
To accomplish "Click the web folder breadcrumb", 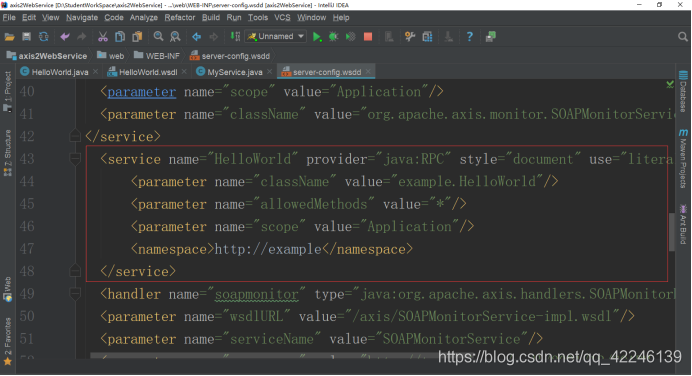I will pyautogui.click(x=111, y=56).
